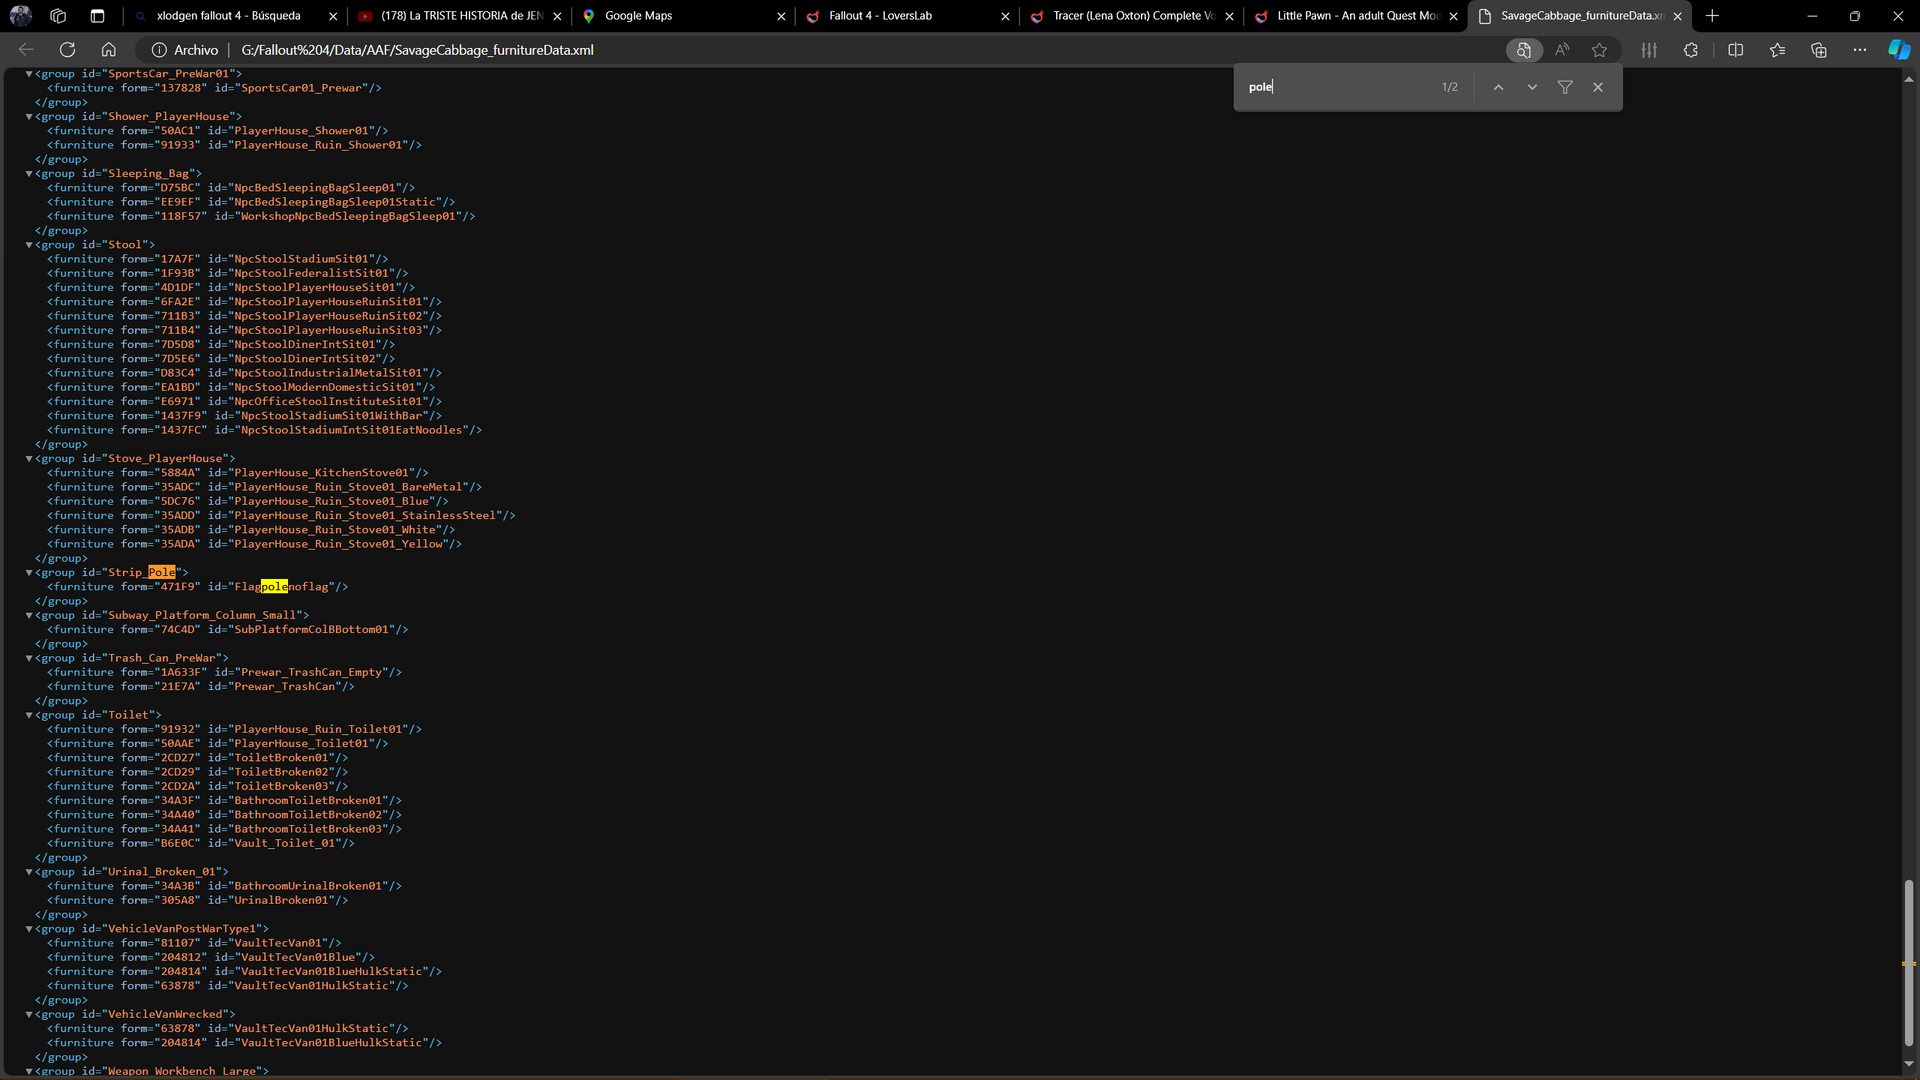The width and height of the screenshot is (1920, 1080).
Task: Jump to previous find result
Action: 1498,87
